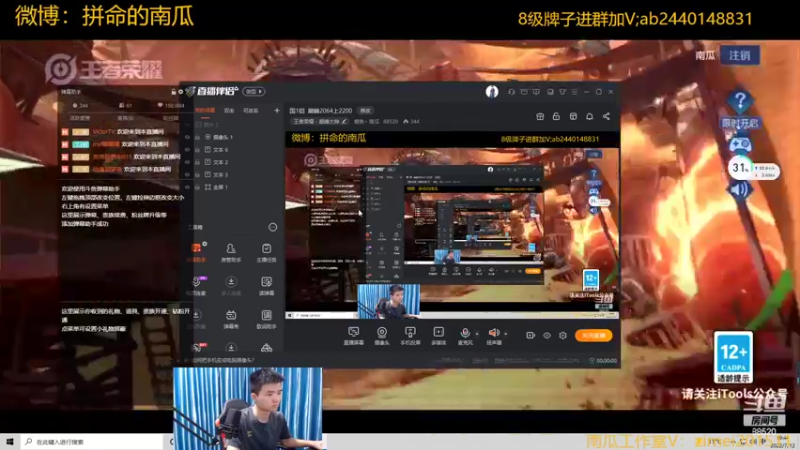Viewport: 800px width, 450px height.
Task: Add a 摄像头 camera source
Action: (382, 336)
